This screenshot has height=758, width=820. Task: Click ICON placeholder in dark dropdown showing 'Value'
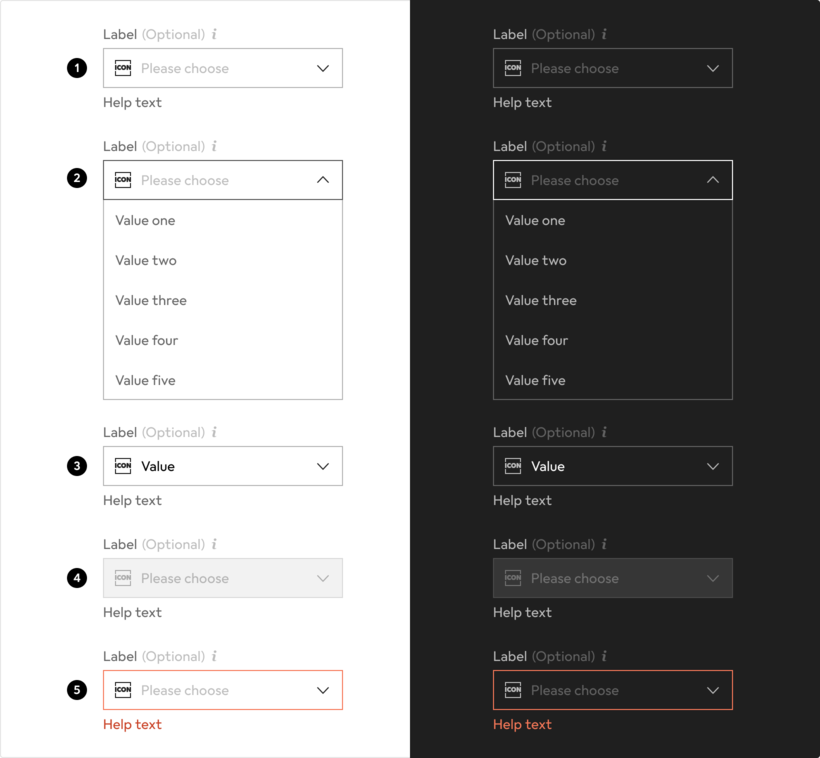click(x=513, y=466)
